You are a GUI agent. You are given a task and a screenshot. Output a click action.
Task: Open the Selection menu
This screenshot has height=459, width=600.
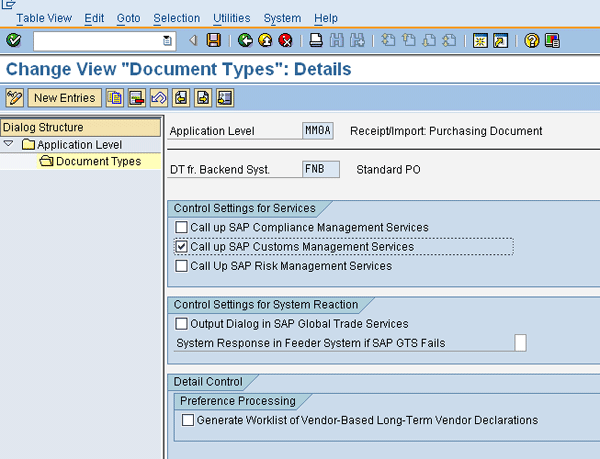point(176,18)
